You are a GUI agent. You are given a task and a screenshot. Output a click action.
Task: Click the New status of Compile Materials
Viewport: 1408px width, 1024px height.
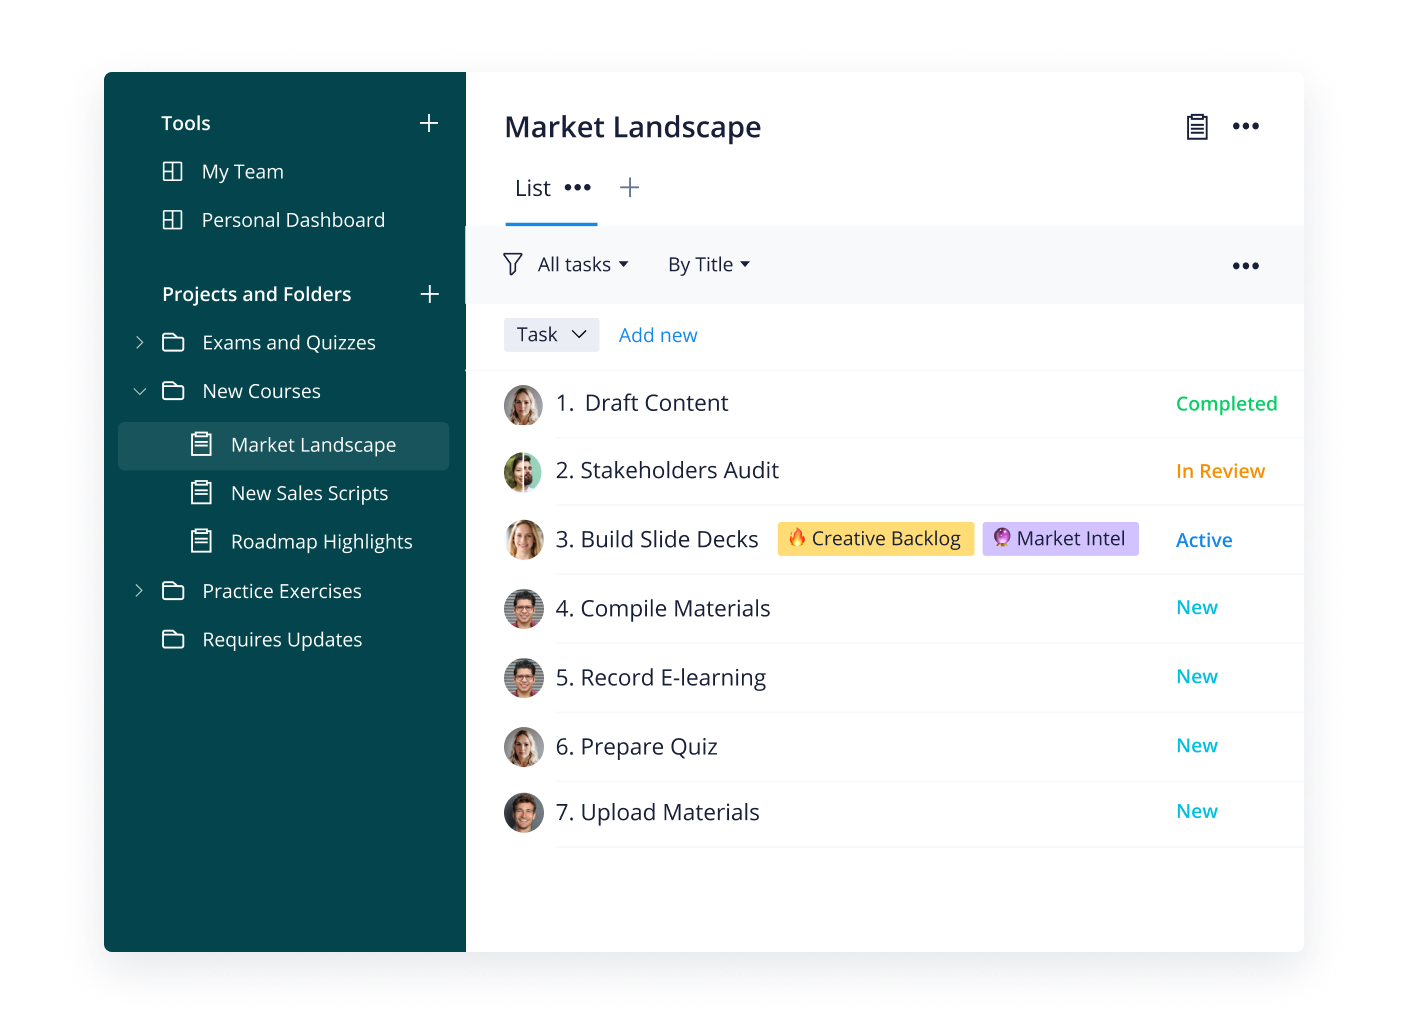(x=1197, y=607)
